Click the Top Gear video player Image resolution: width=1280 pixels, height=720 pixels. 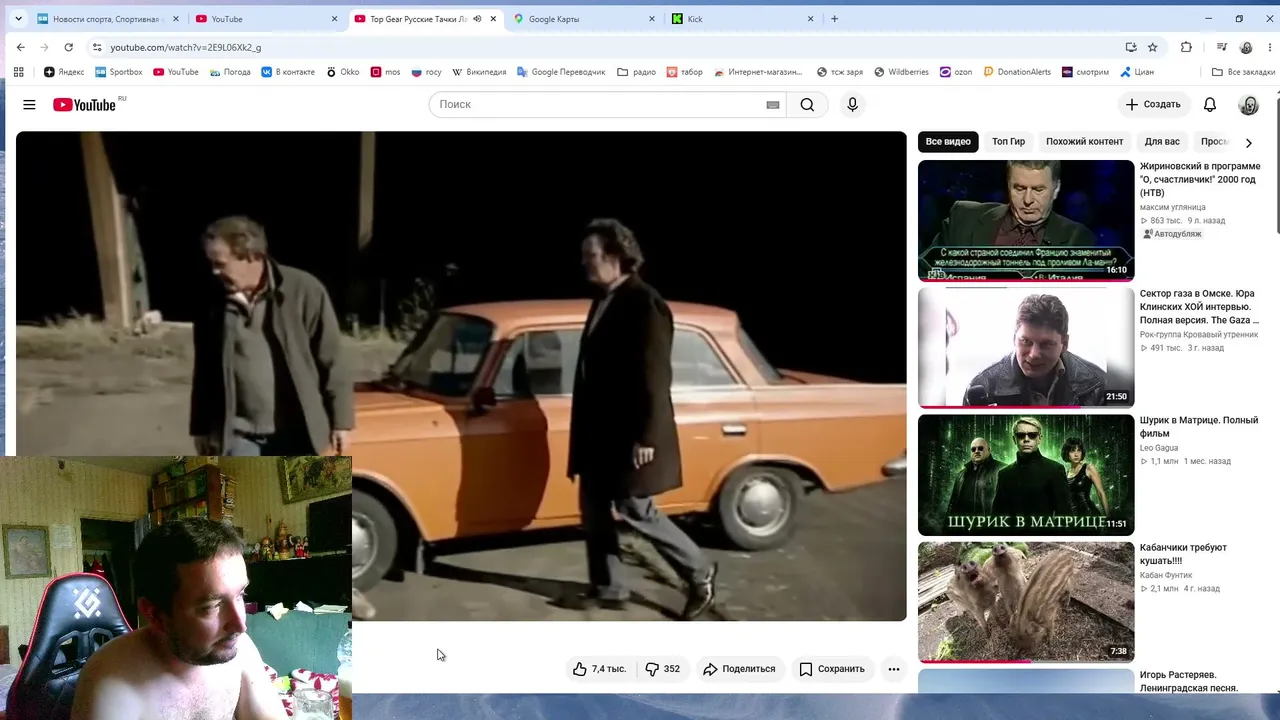(461, 376)
